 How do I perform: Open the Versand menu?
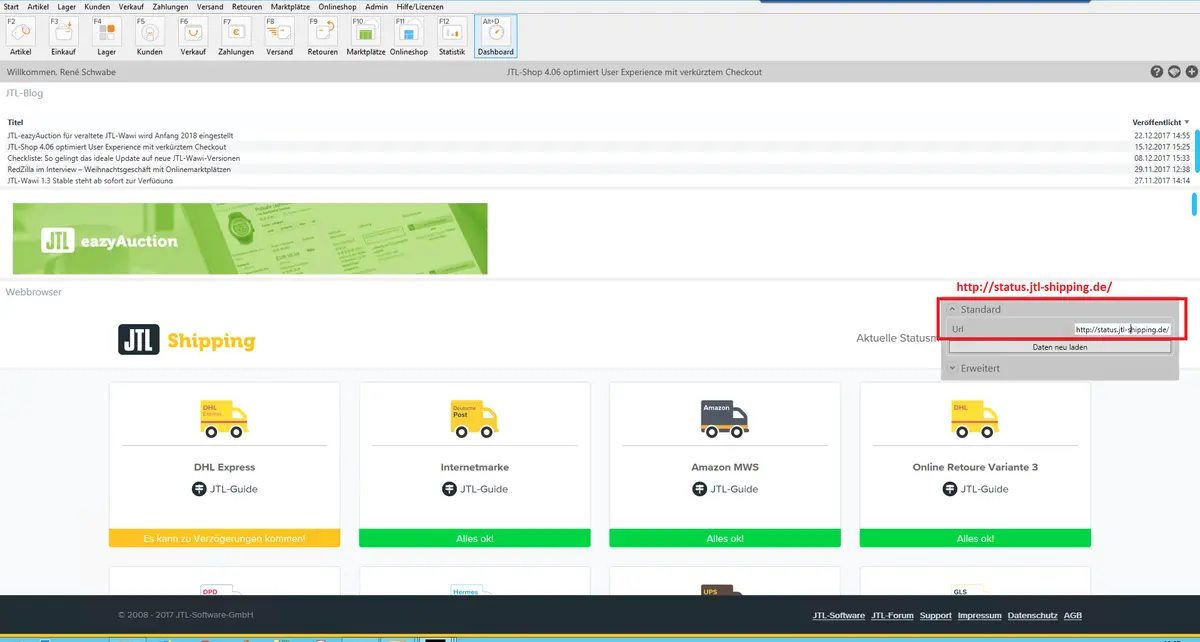point(210,6)
